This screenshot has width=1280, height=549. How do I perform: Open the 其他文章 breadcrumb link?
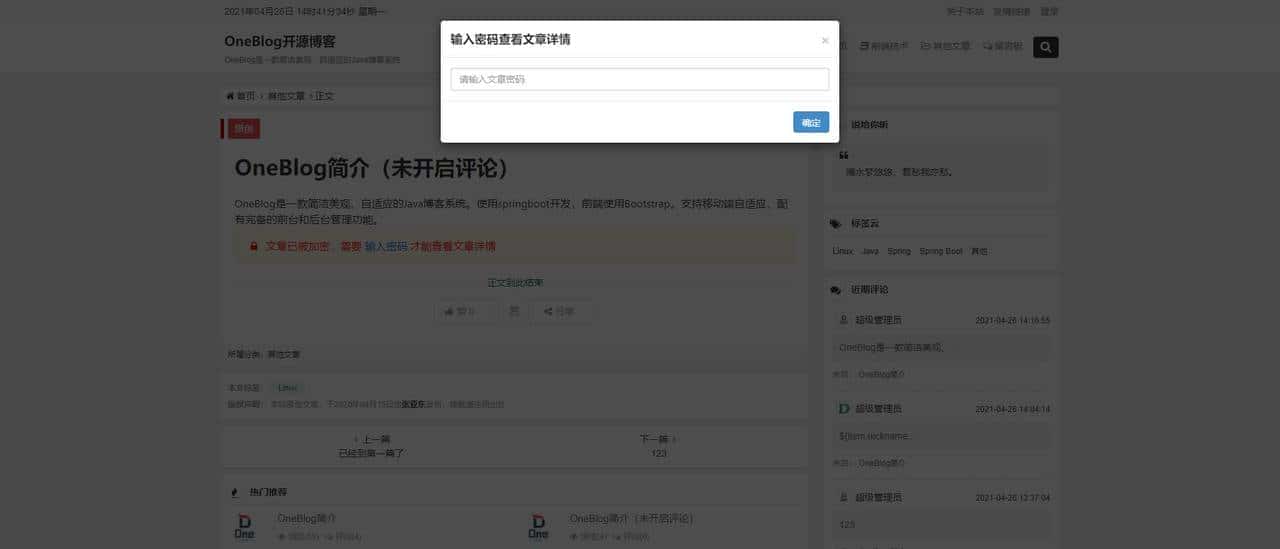pos(286,96)
